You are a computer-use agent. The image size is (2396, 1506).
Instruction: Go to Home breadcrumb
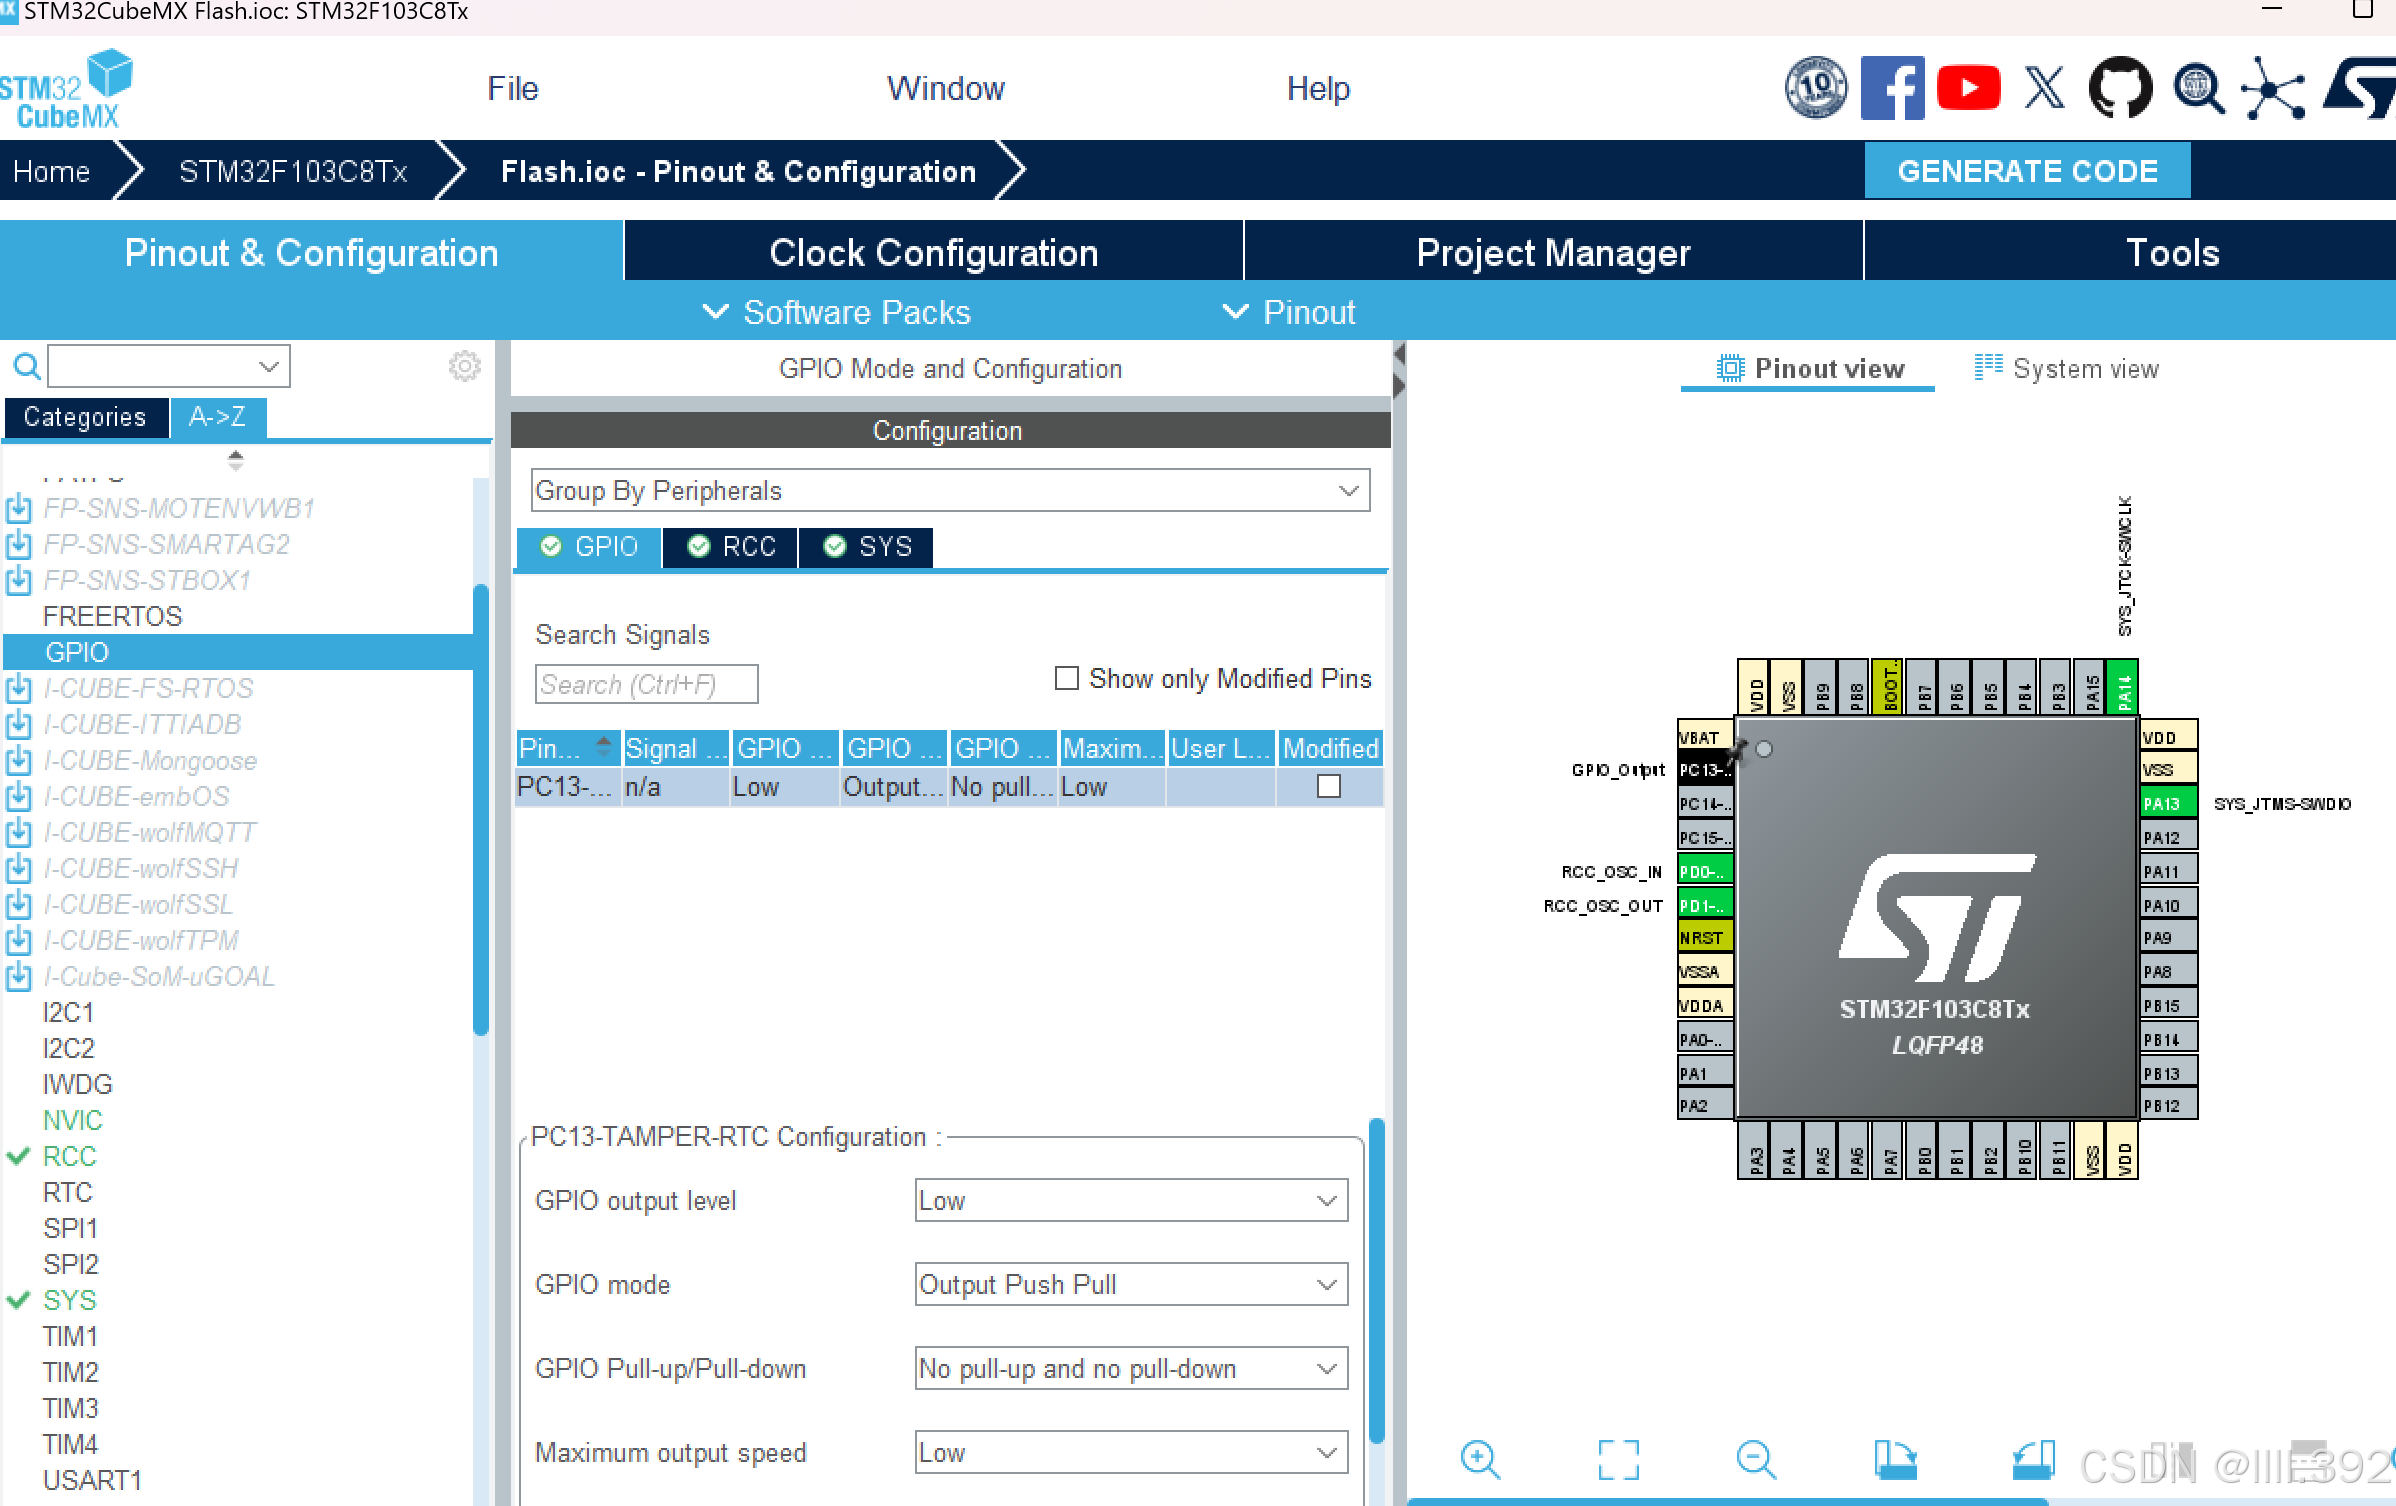tap(52, 171)
